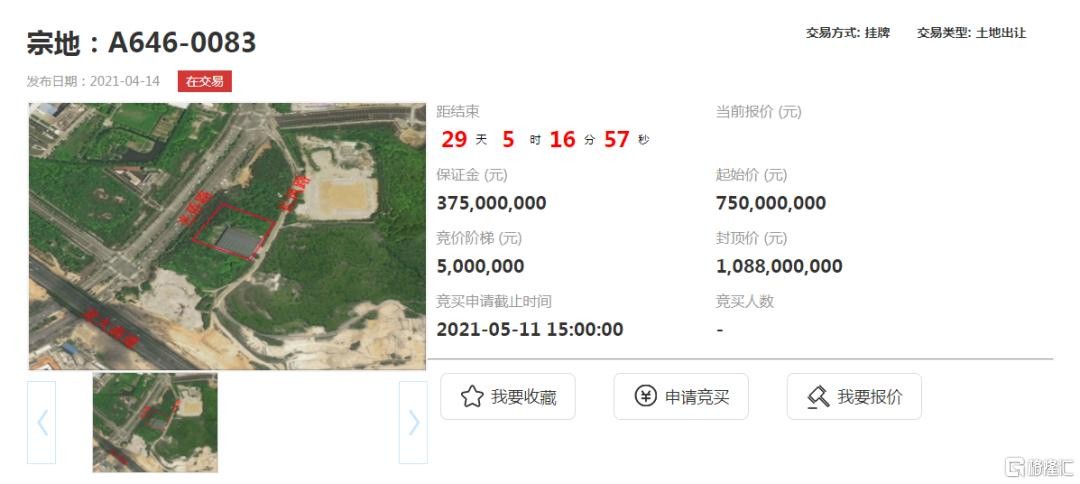1080x484 pixels.
Task: Click the yen coin icon for 申请竞买
Action: point(645,397)
